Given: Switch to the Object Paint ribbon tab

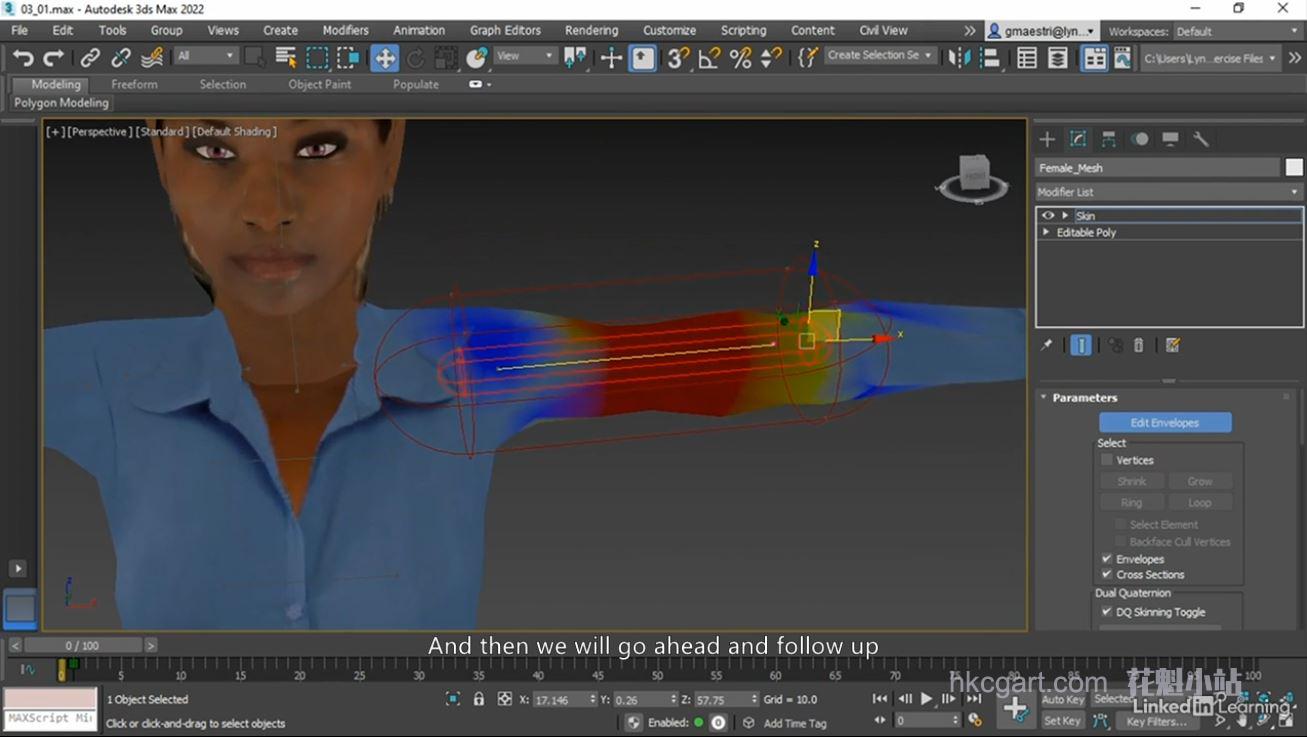Looking at the screenshot, I should (320, 84).
